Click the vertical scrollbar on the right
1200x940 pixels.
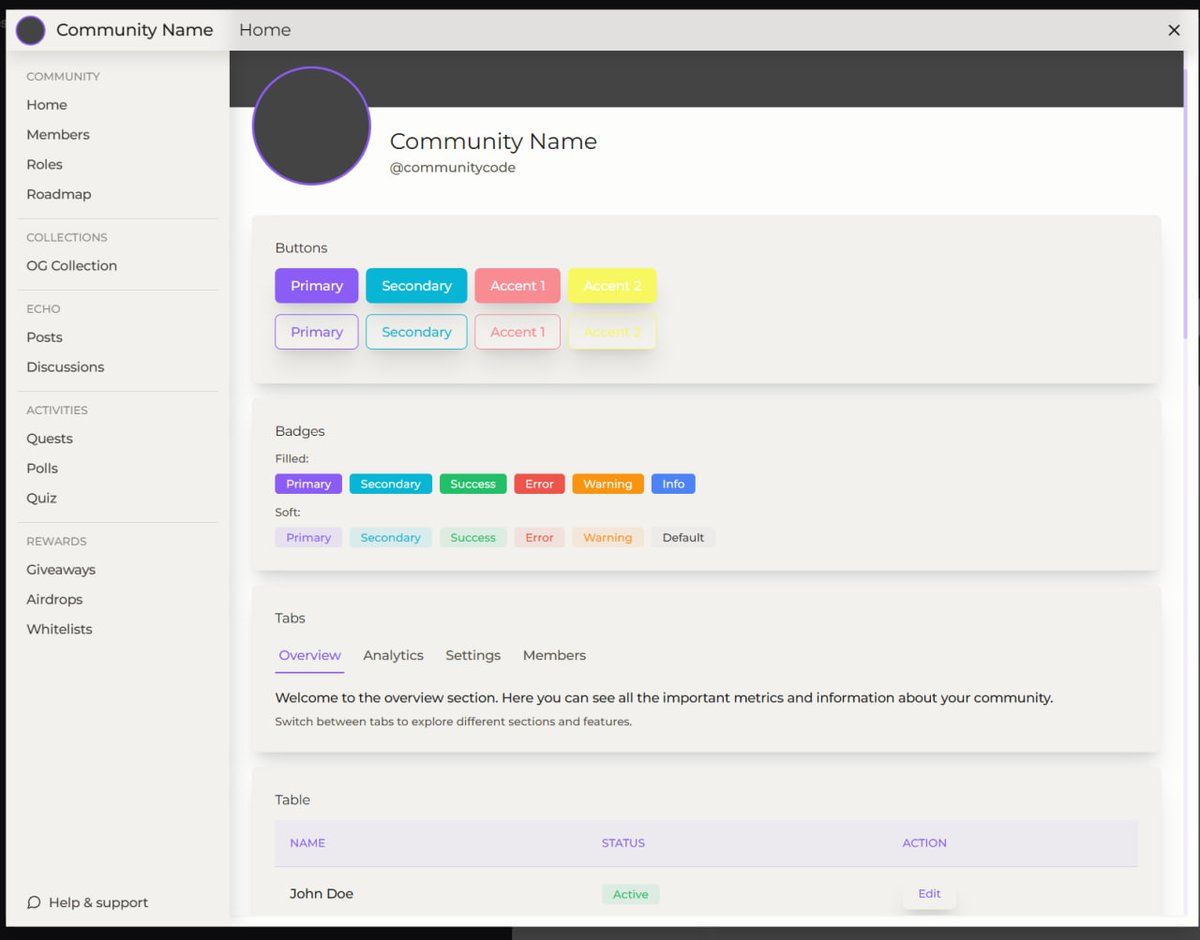click(1186, 205)
